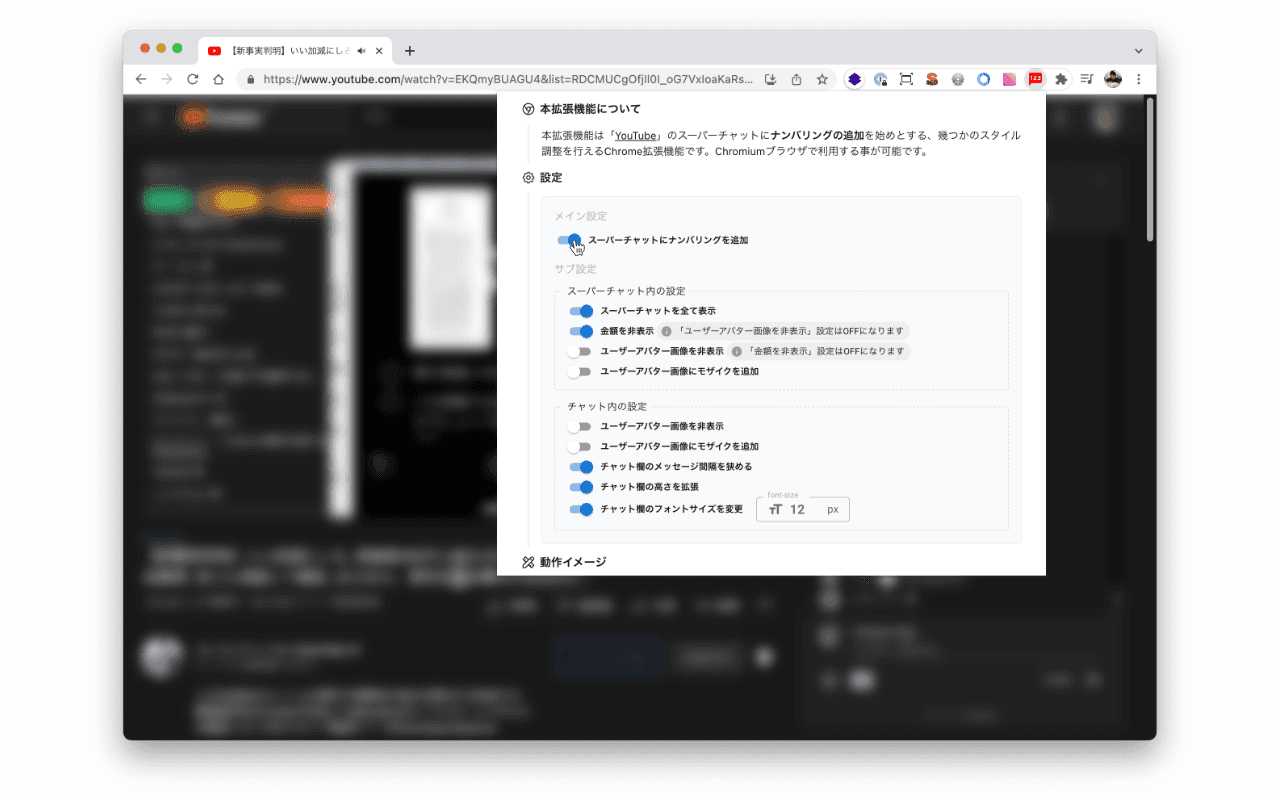Click the install/download icon in address bar
This screenshot has height=800, width=1280.
coord(770,79)
